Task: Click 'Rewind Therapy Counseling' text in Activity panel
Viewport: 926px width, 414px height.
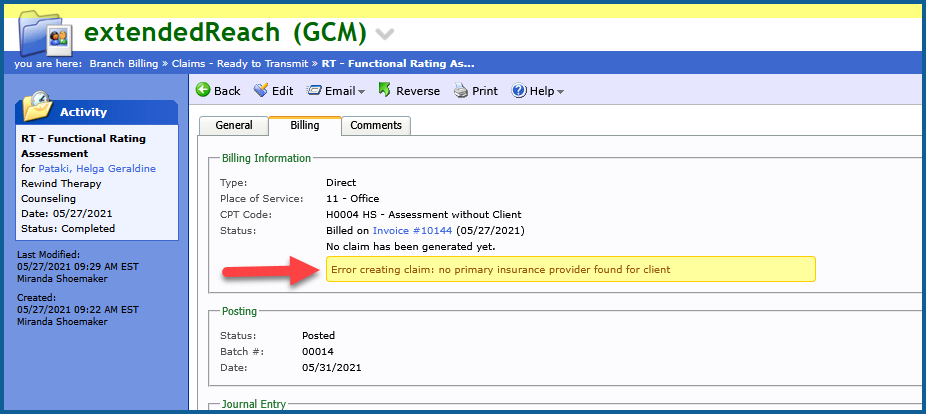Action: pyautogui.click(x=61, y=191)
